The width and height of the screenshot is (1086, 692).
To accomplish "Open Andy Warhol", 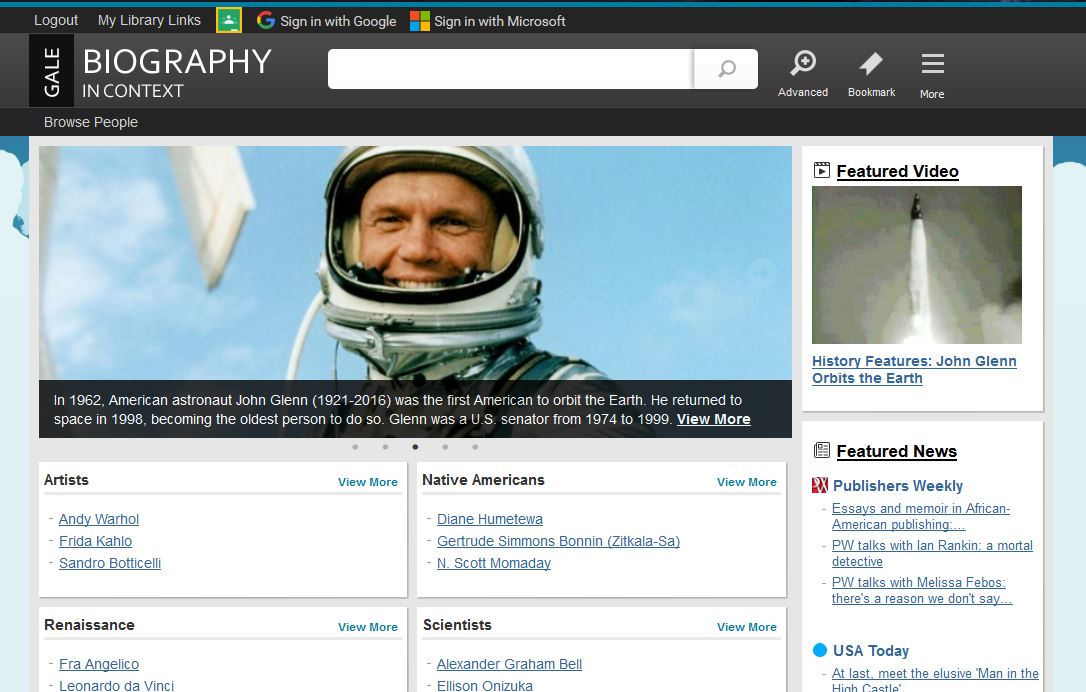I will pyautogui.click(x=99, y=519).
